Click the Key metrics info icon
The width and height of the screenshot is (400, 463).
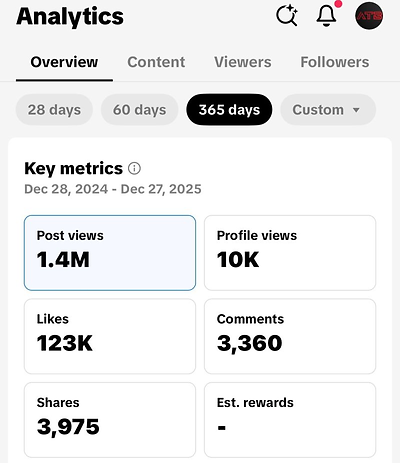coord(134,168)
